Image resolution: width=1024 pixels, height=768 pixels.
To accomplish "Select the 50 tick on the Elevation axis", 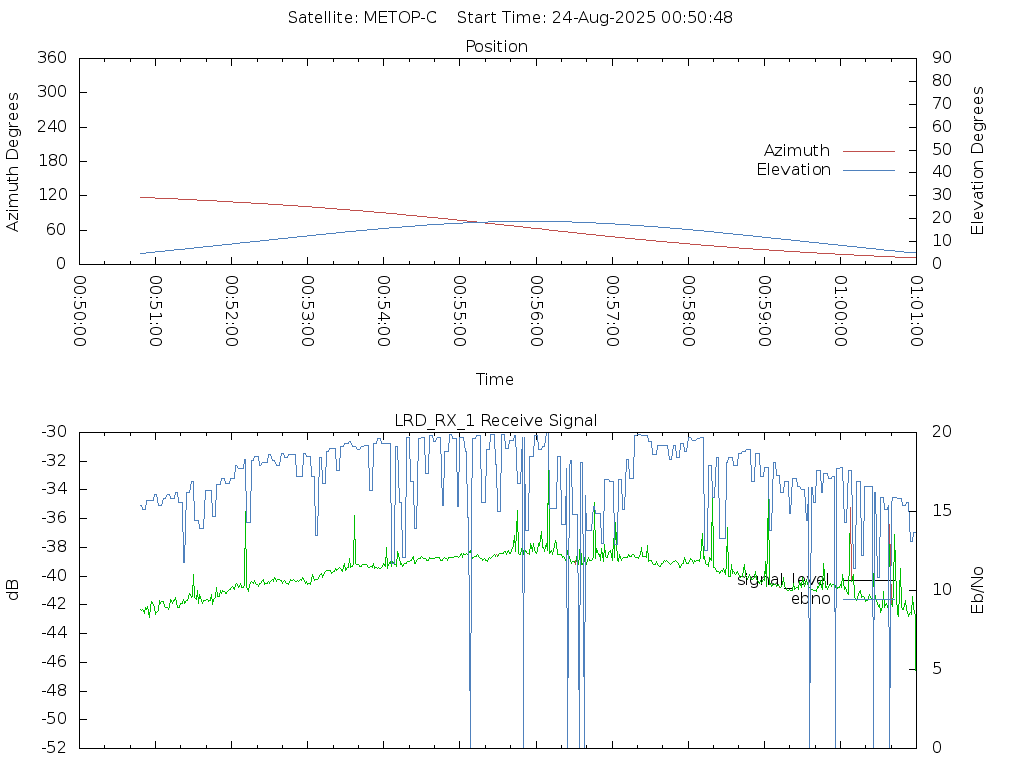I will click(942, 149).
